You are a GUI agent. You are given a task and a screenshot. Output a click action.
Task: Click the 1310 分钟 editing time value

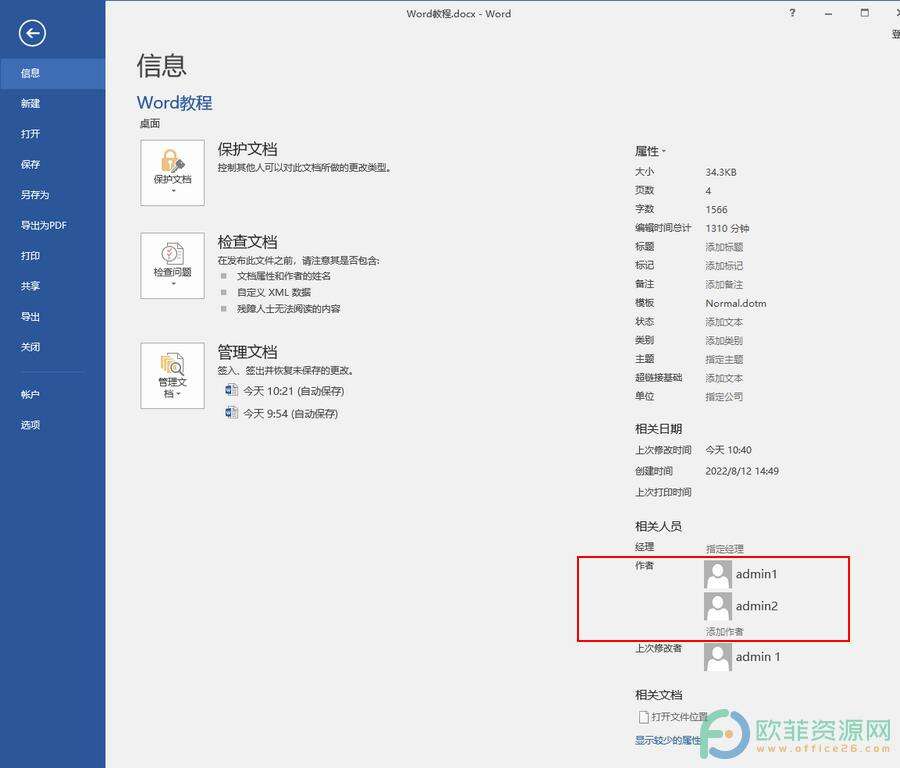pos(727,228)
